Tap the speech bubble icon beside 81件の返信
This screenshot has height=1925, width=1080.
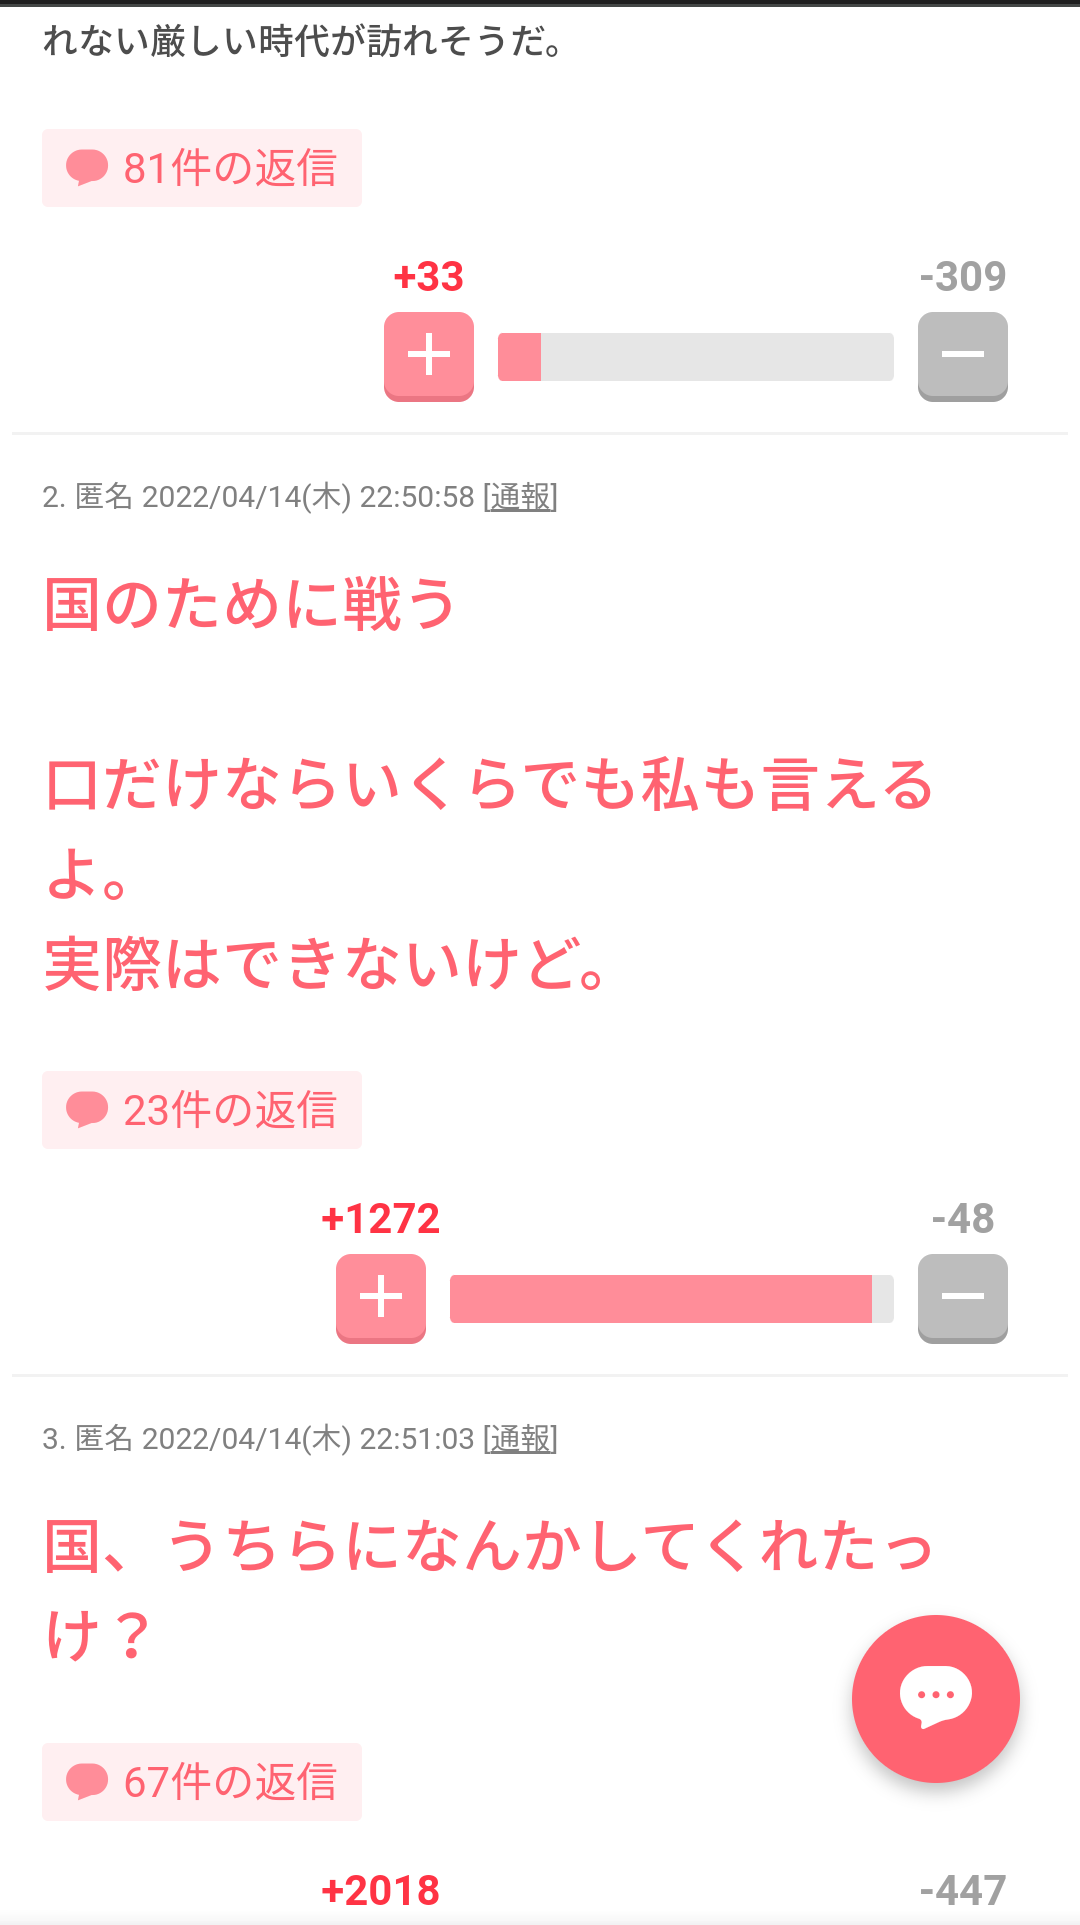pos(87,167)
